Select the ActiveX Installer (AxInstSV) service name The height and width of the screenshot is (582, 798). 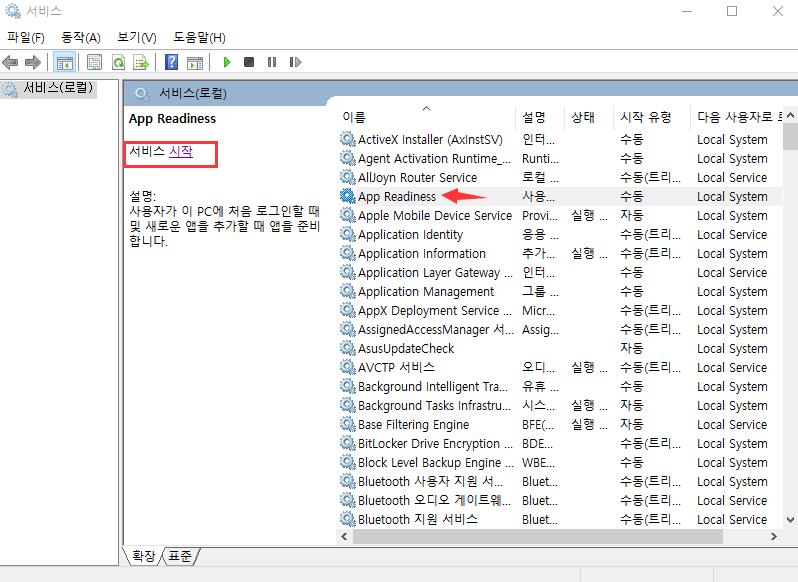coord(430,139)
